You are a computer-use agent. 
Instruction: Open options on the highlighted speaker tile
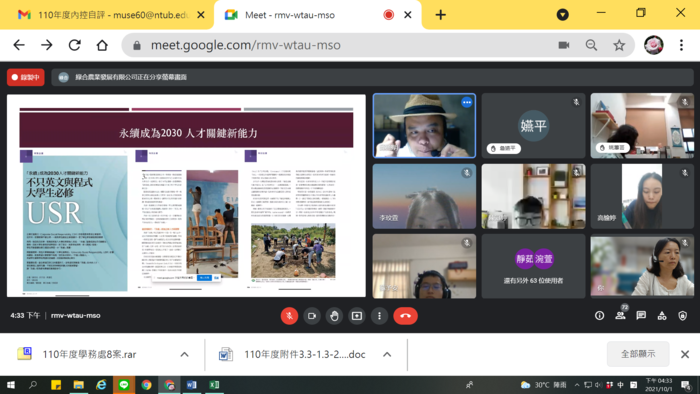click(467, 102)
